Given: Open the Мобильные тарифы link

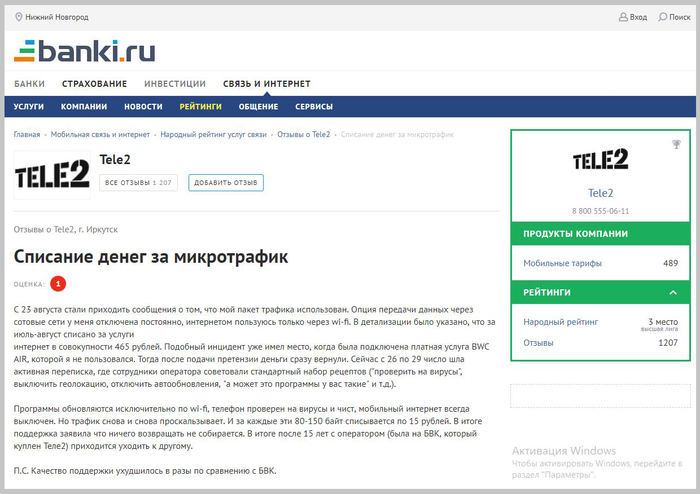Looking at the screenshot, I should tap(562, 263).
